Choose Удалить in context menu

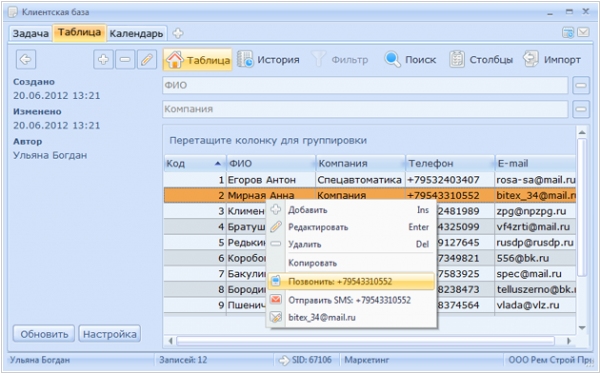tap(352, 244)
